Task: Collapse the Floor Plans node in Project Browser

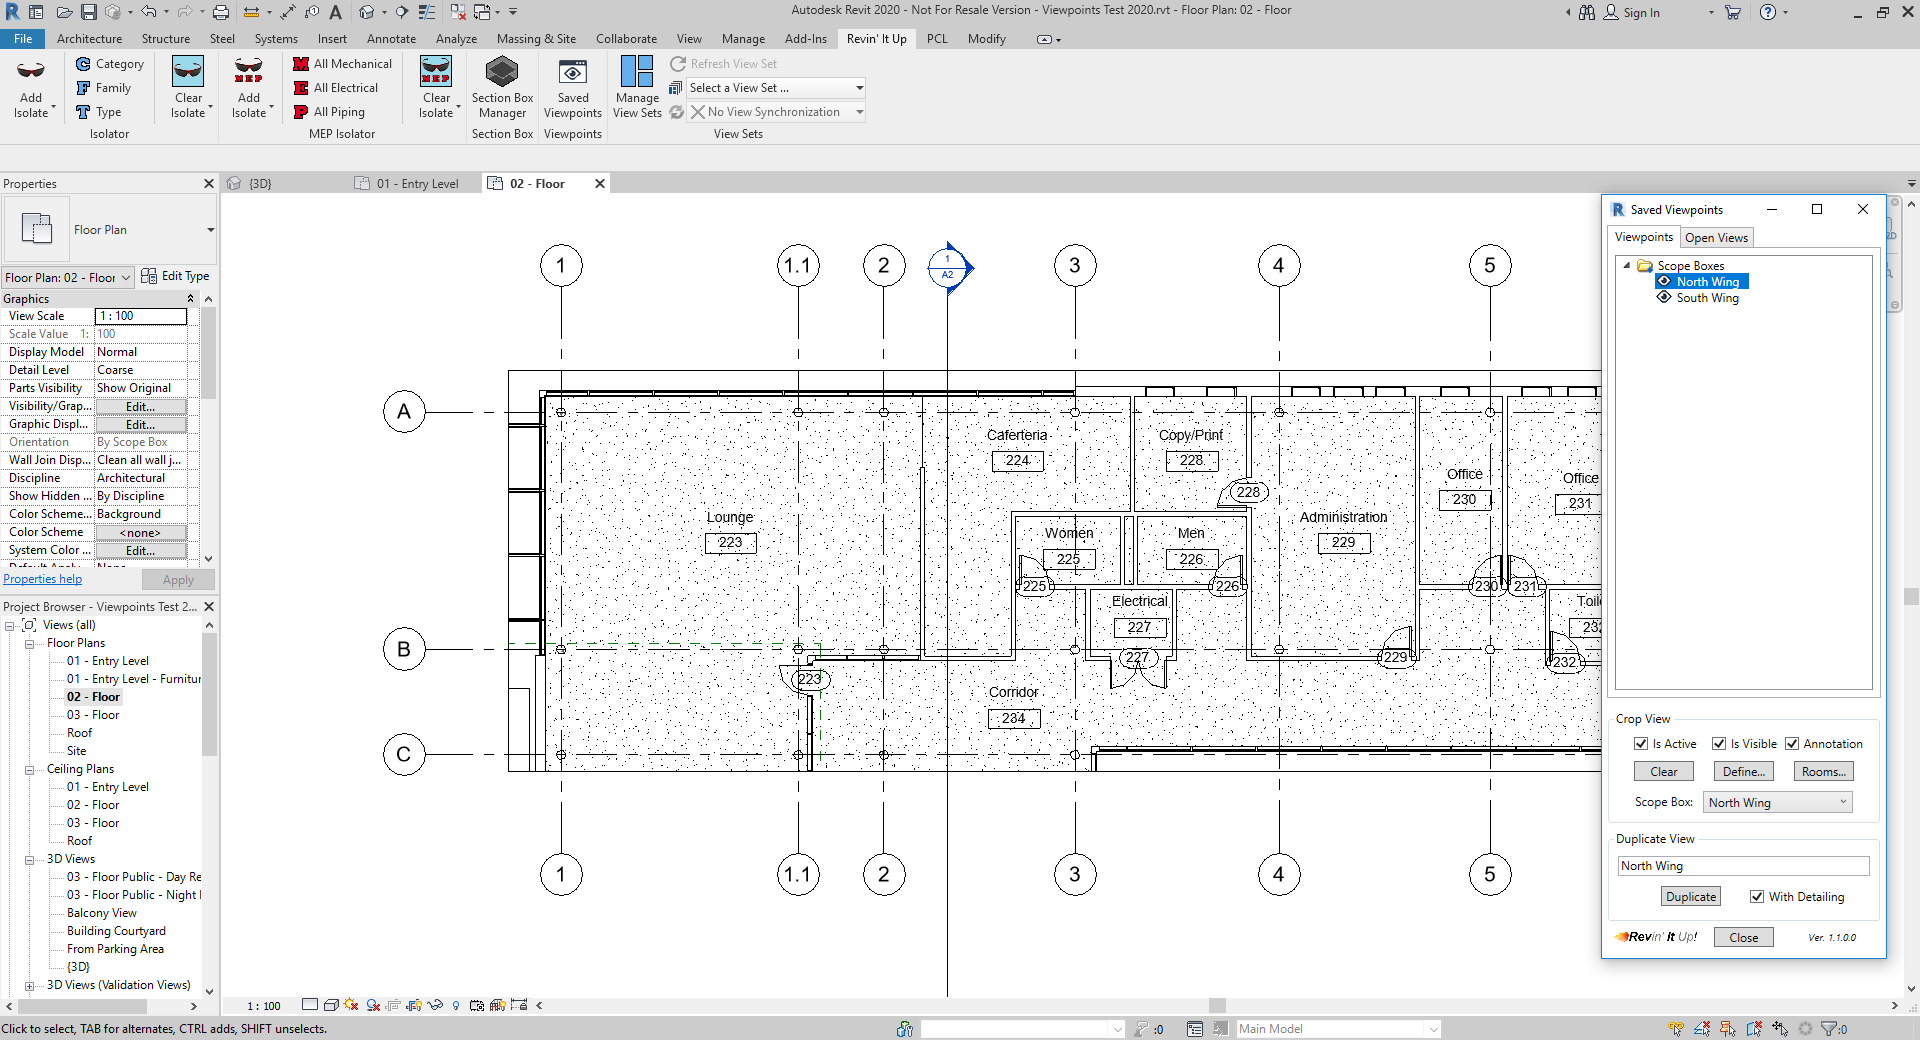Action: (x=29, y=644)
